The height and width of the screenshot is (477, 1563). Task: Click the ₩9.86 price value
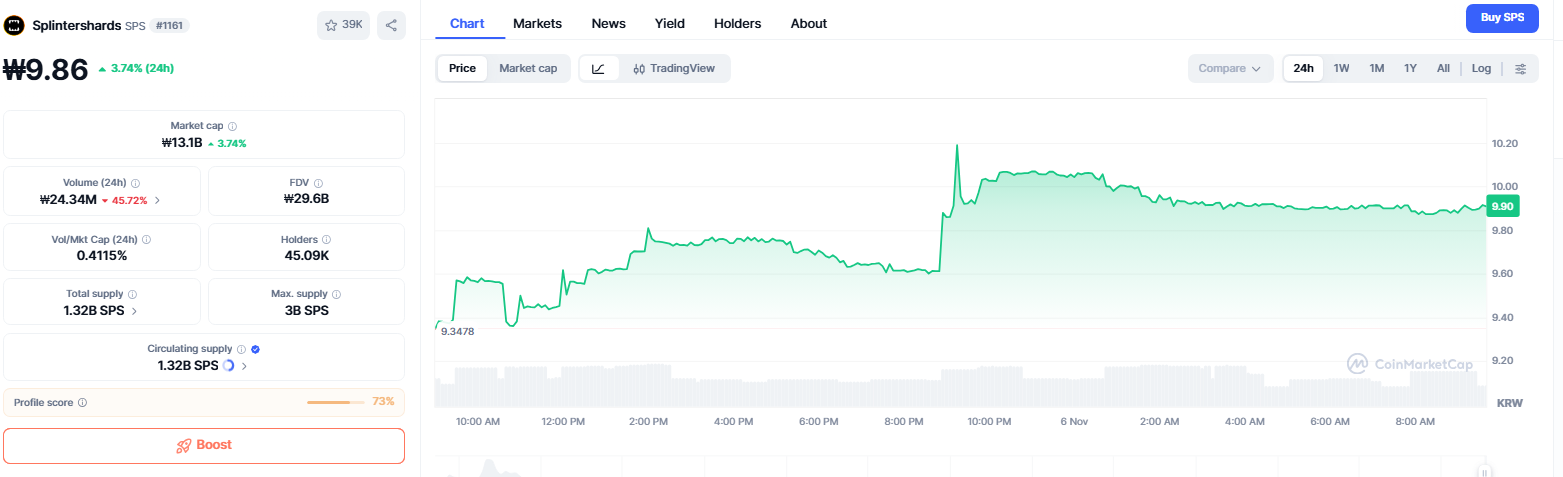[46, 69]
